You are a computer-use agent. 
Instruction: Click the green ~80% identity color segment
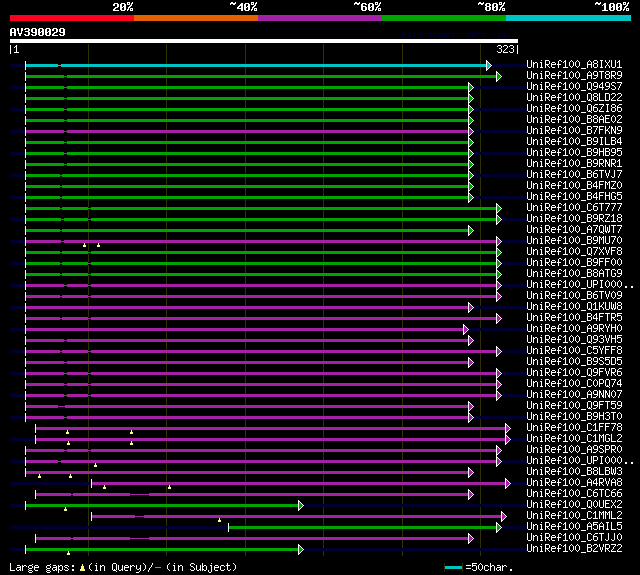pyautogui.click(x=444, y=18)
